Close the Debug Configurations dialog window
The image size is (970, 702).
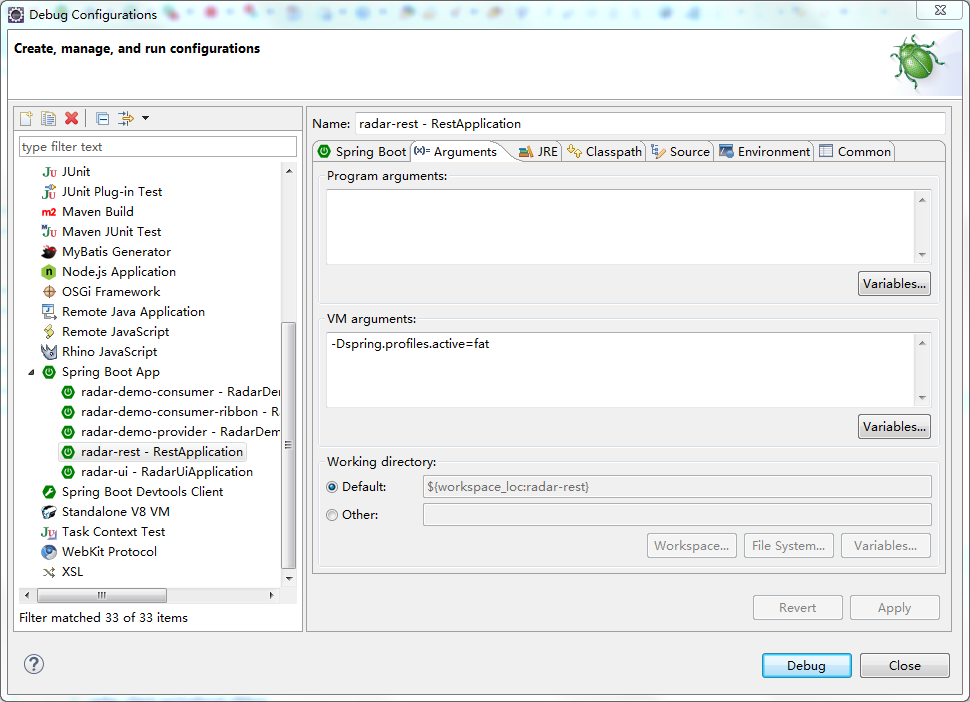(x=940, y=11)
